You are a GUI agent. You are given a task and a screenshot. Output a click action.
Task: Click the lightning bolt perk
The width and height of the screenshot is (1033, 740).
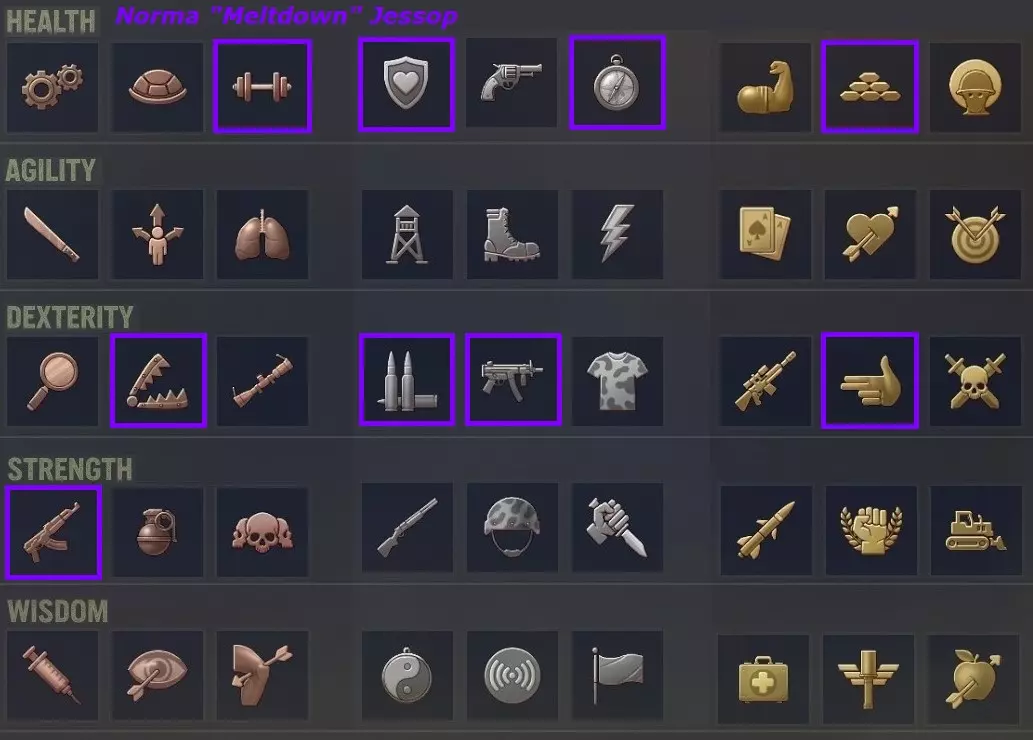point(617,234)
